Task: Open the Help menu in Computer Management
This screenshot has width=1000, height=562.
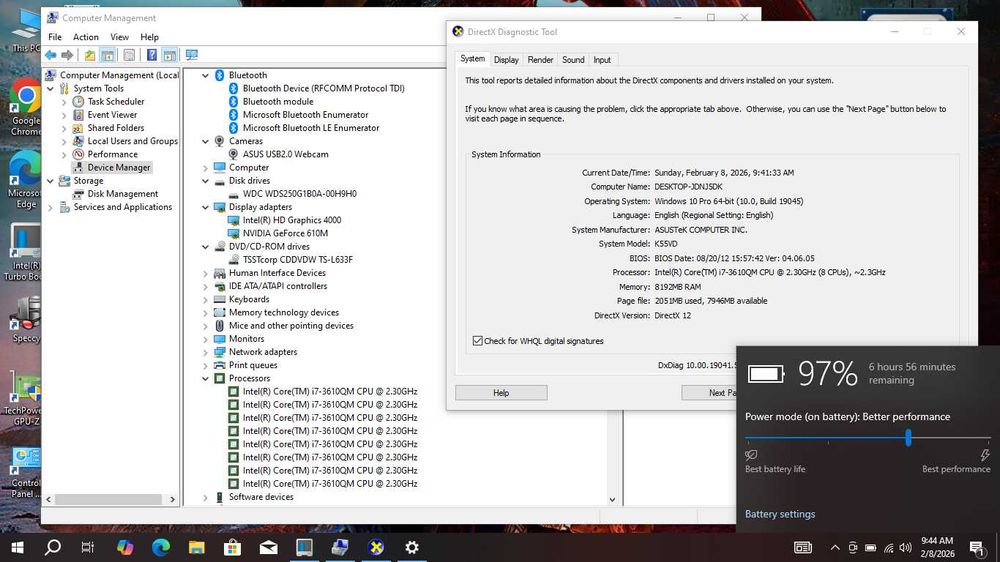Action: [x=149, y=37]
